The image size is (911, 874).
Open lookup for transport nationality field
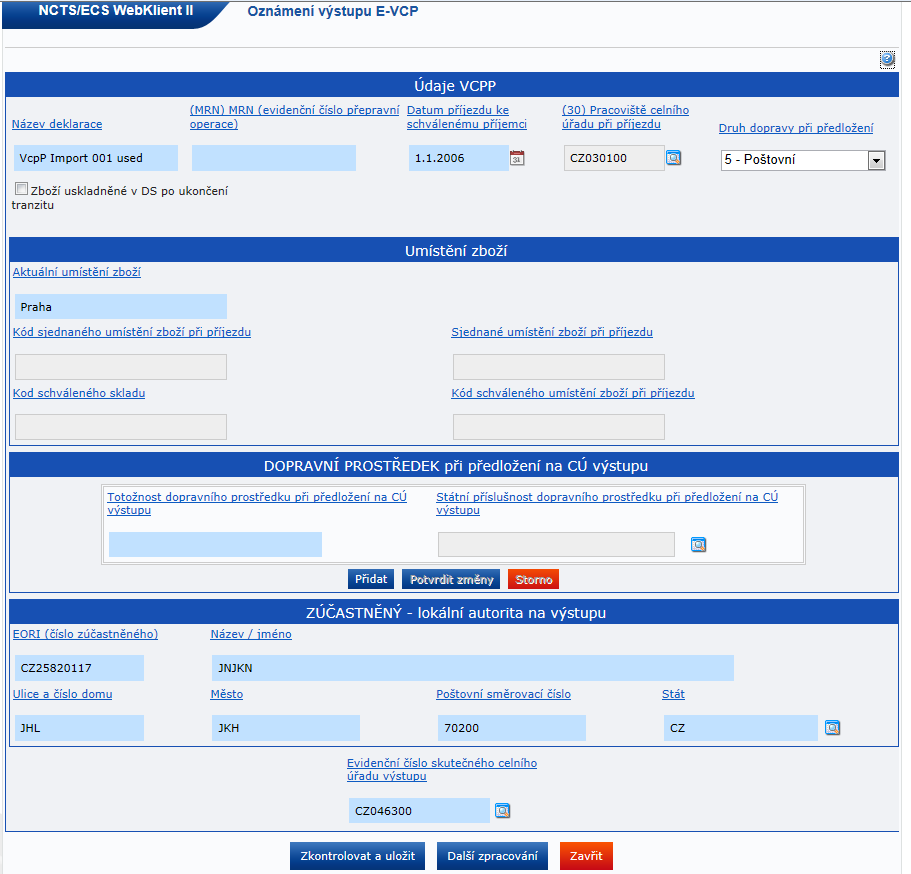click(x=698, y=545)
